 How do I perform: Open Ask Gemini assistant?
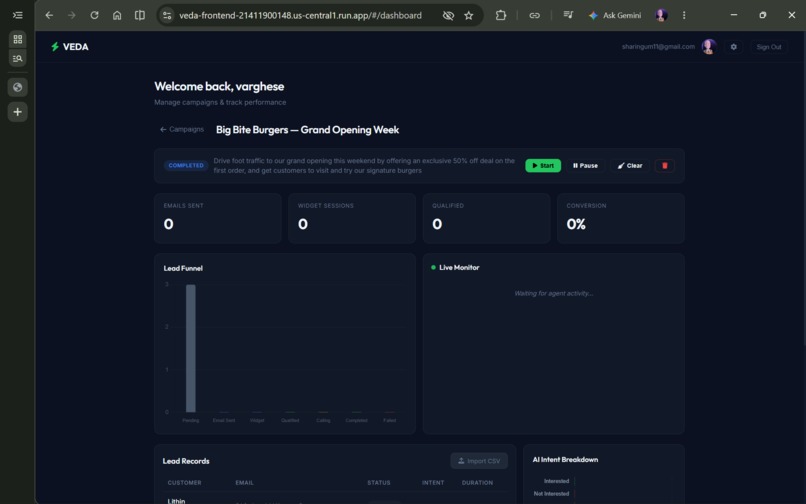(x=615, y=15)
